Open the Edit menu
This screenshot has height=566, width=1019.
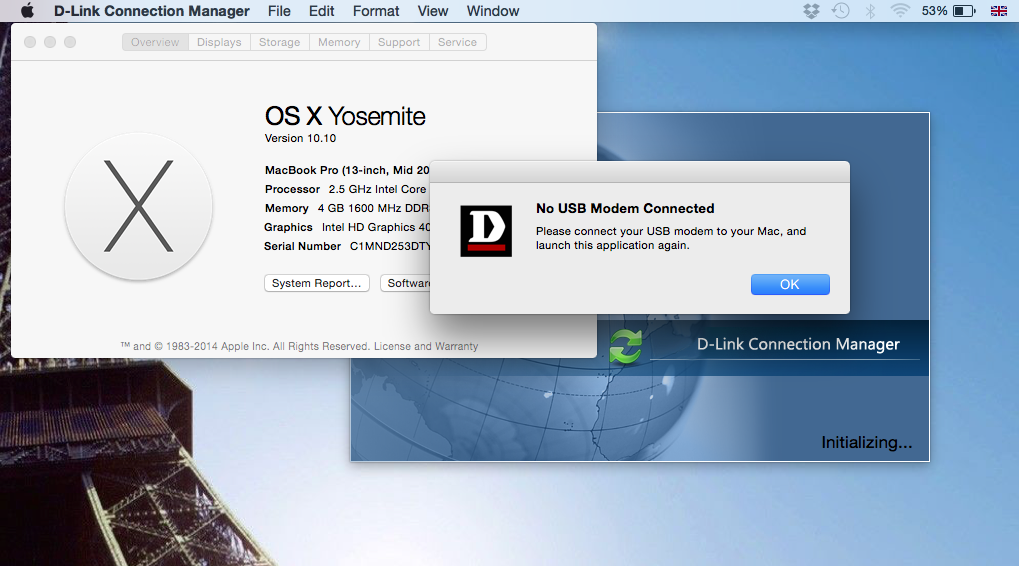click(x=322, y=11)
